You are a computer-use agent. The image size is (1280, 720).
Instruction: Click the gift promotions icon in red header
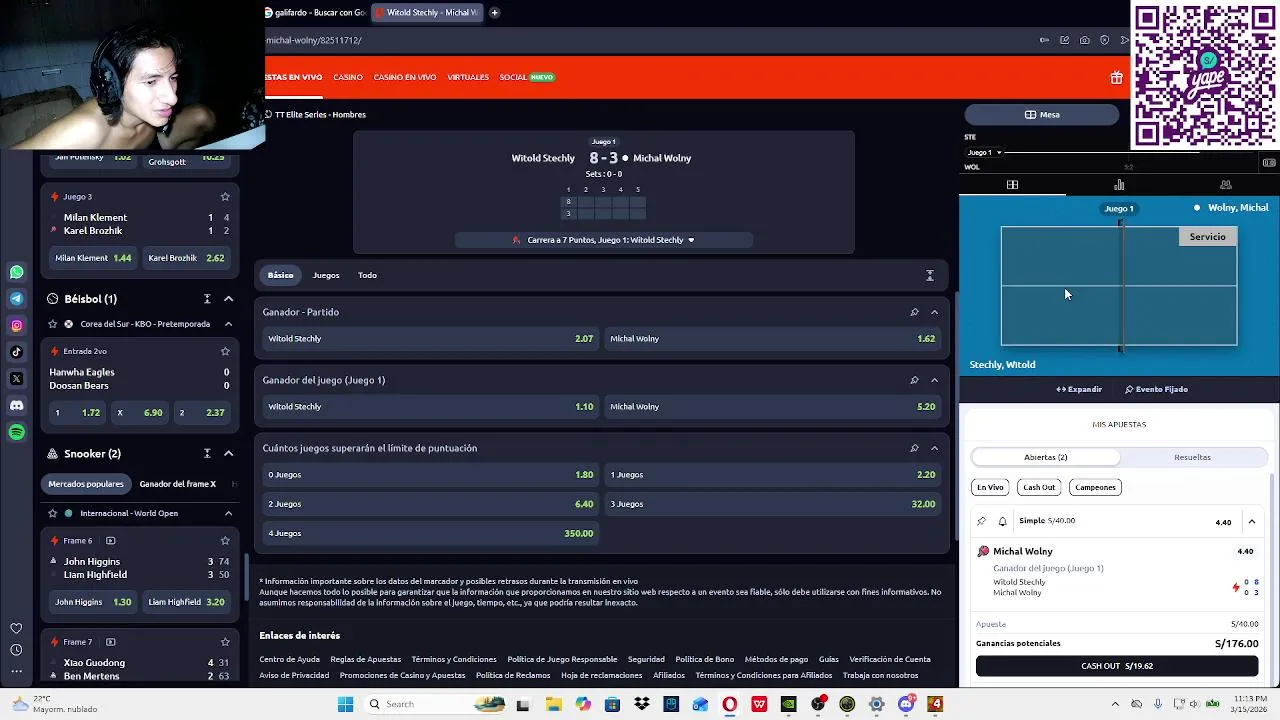1116,77
